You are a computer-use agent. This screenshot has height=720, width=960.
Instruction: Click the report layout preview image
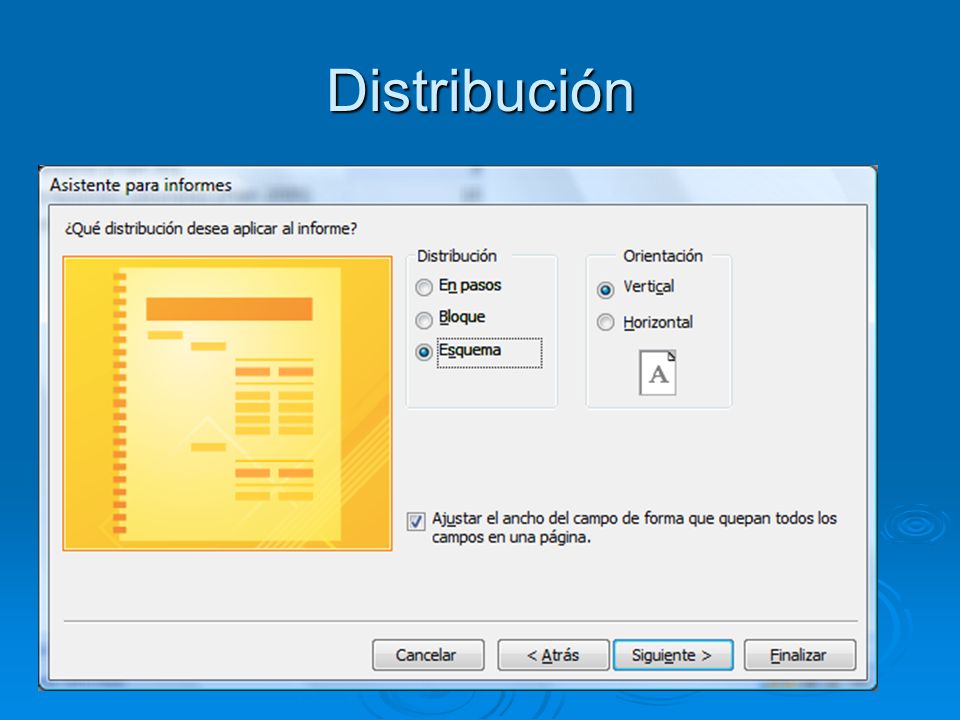(x=227, y=403)
